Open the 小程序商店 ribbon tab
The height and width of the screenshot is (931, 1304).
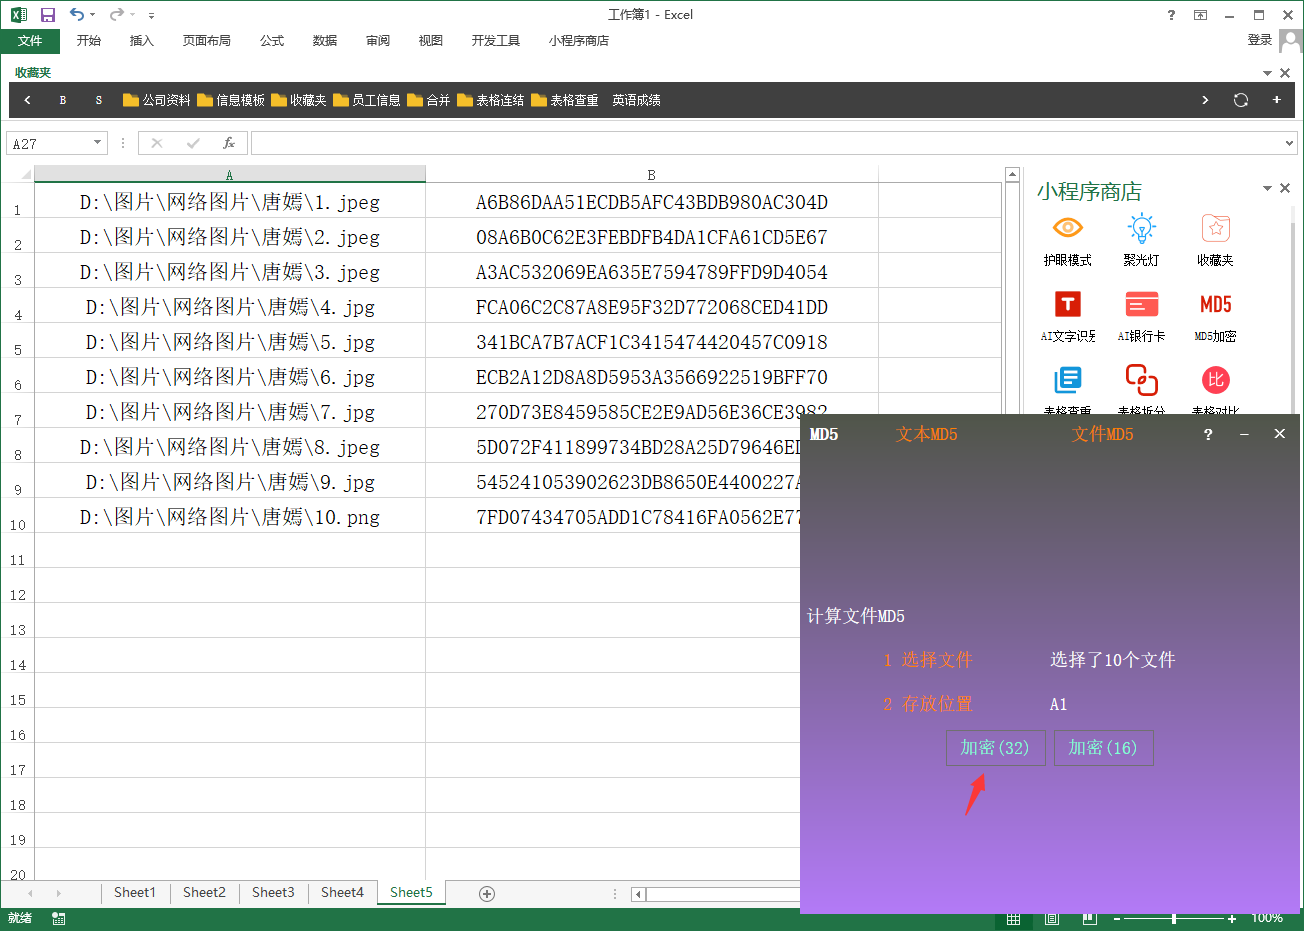point(579,41)
